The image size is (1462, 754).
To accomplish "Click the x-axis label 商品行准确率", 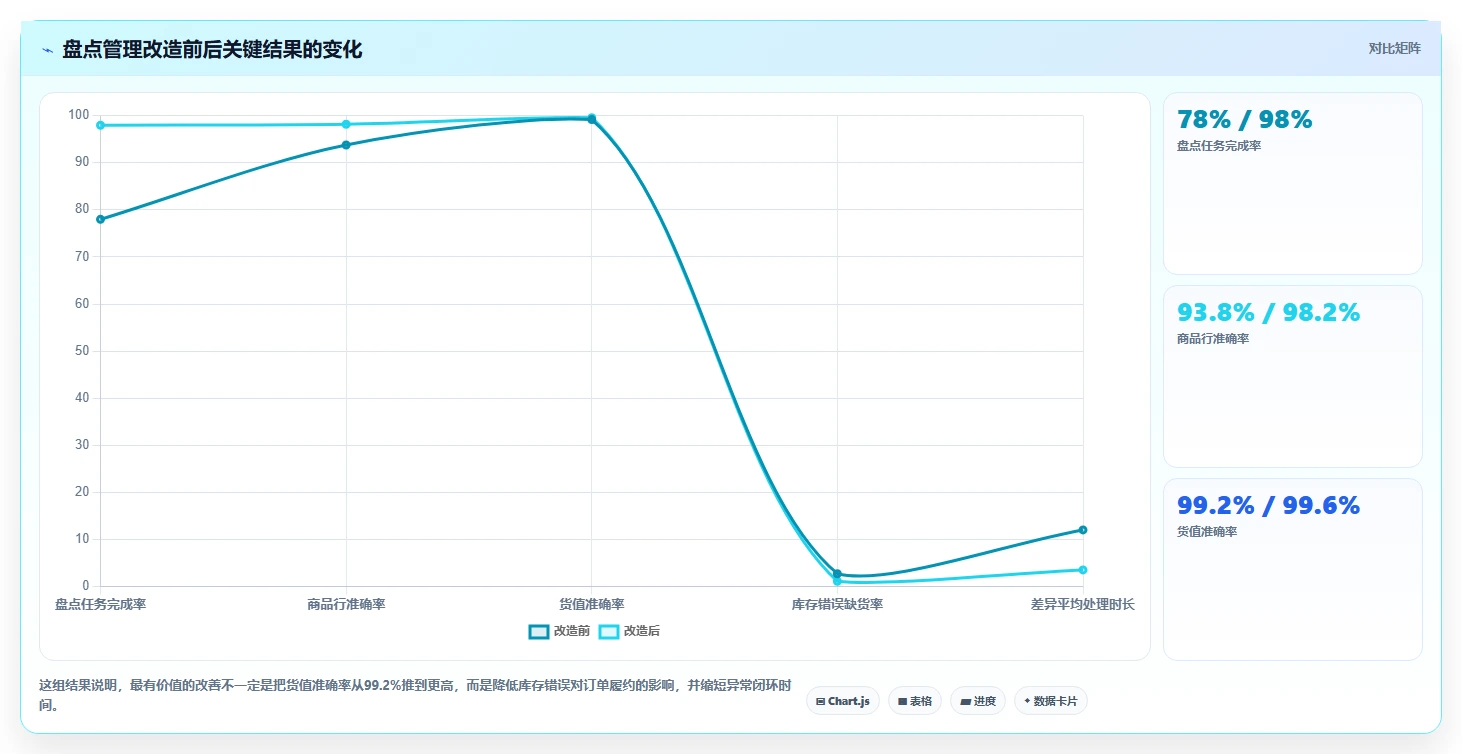I will [x=346, y=604].
